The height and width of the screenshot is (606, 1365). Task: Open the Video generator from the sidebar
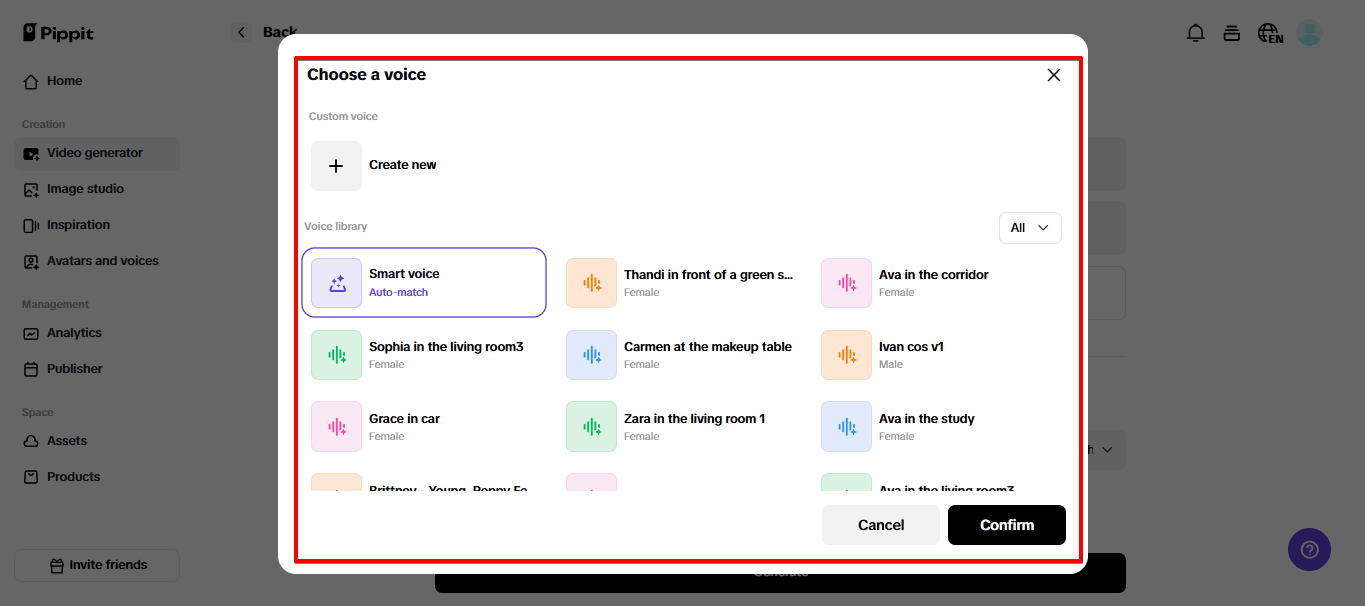click(x=94, y=152)
